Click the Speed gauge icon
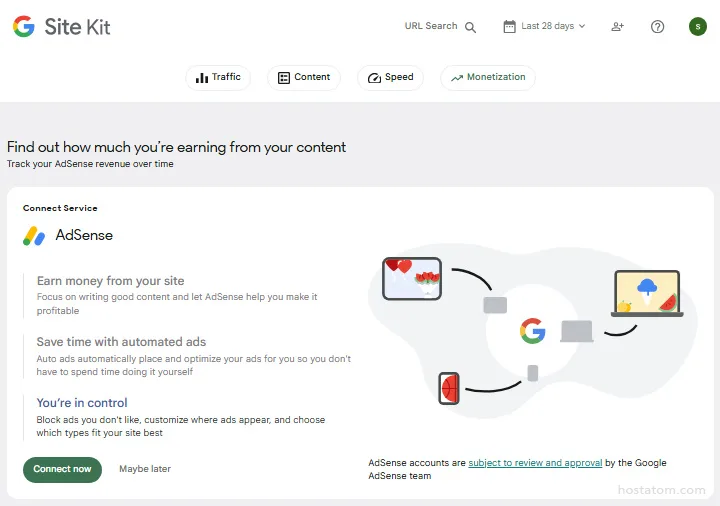This screenshot has height=506, width=720. (374, 78)
